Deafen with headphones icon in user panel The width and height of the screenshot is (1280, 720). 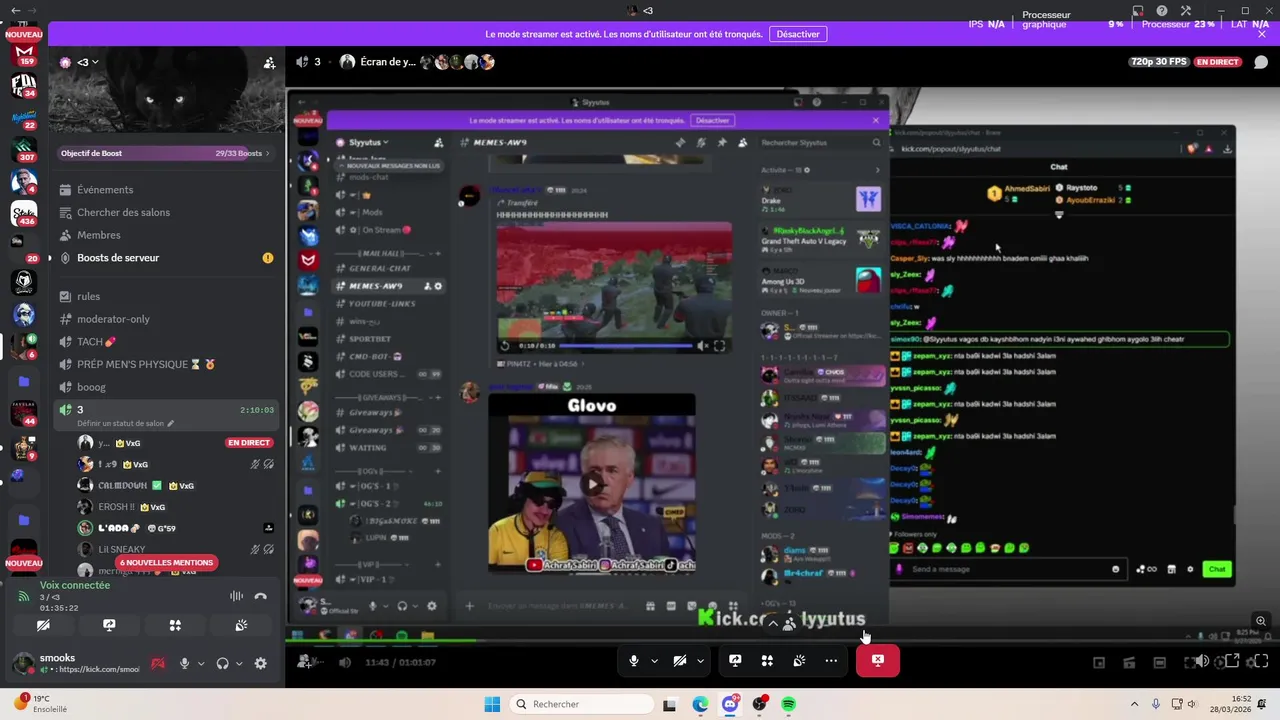coord(223,663)
